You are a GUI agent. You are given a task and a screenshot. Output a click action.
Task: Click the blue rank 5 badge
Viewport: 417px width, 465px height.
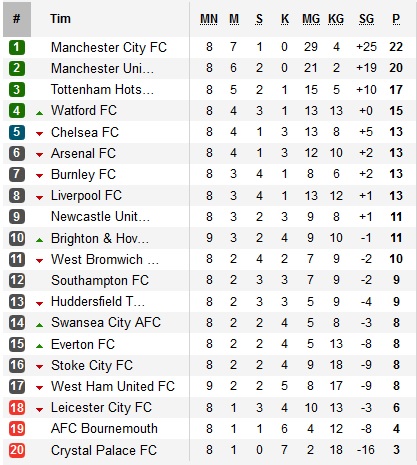(x=17, y=132)
